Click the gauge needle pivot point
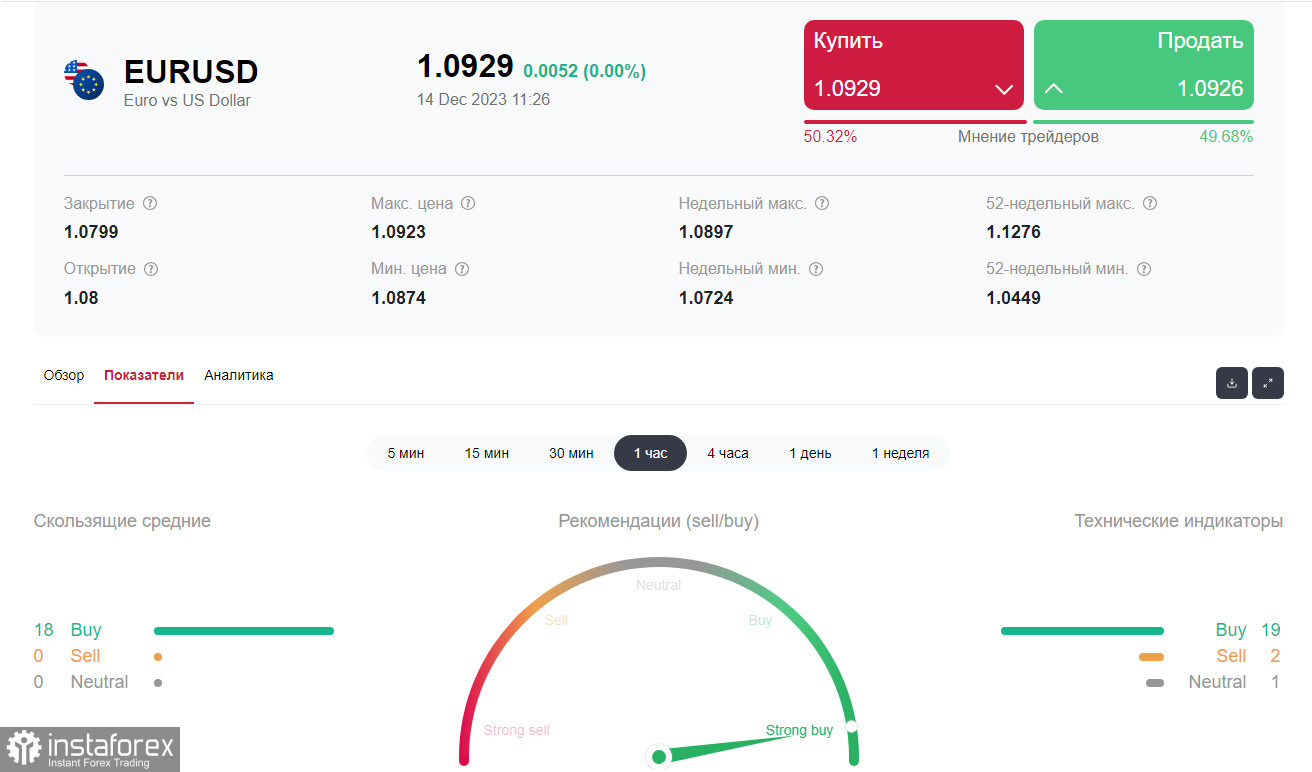The image size is (1312, 772). click(659, 757)
